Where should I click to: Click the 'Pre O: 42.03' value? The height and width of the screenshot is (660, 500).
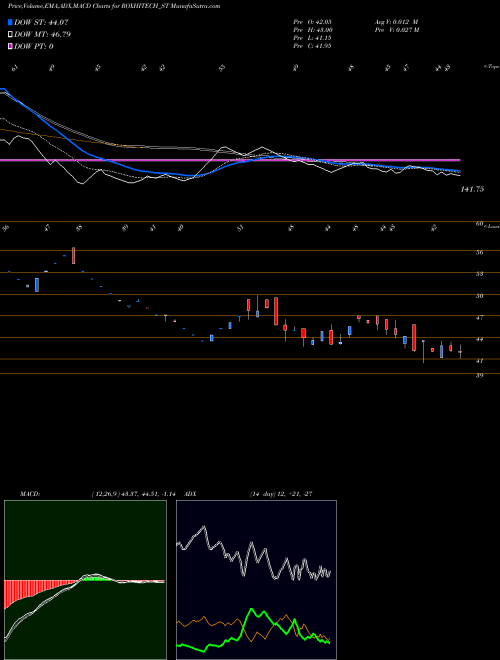[x=313, y=21]
